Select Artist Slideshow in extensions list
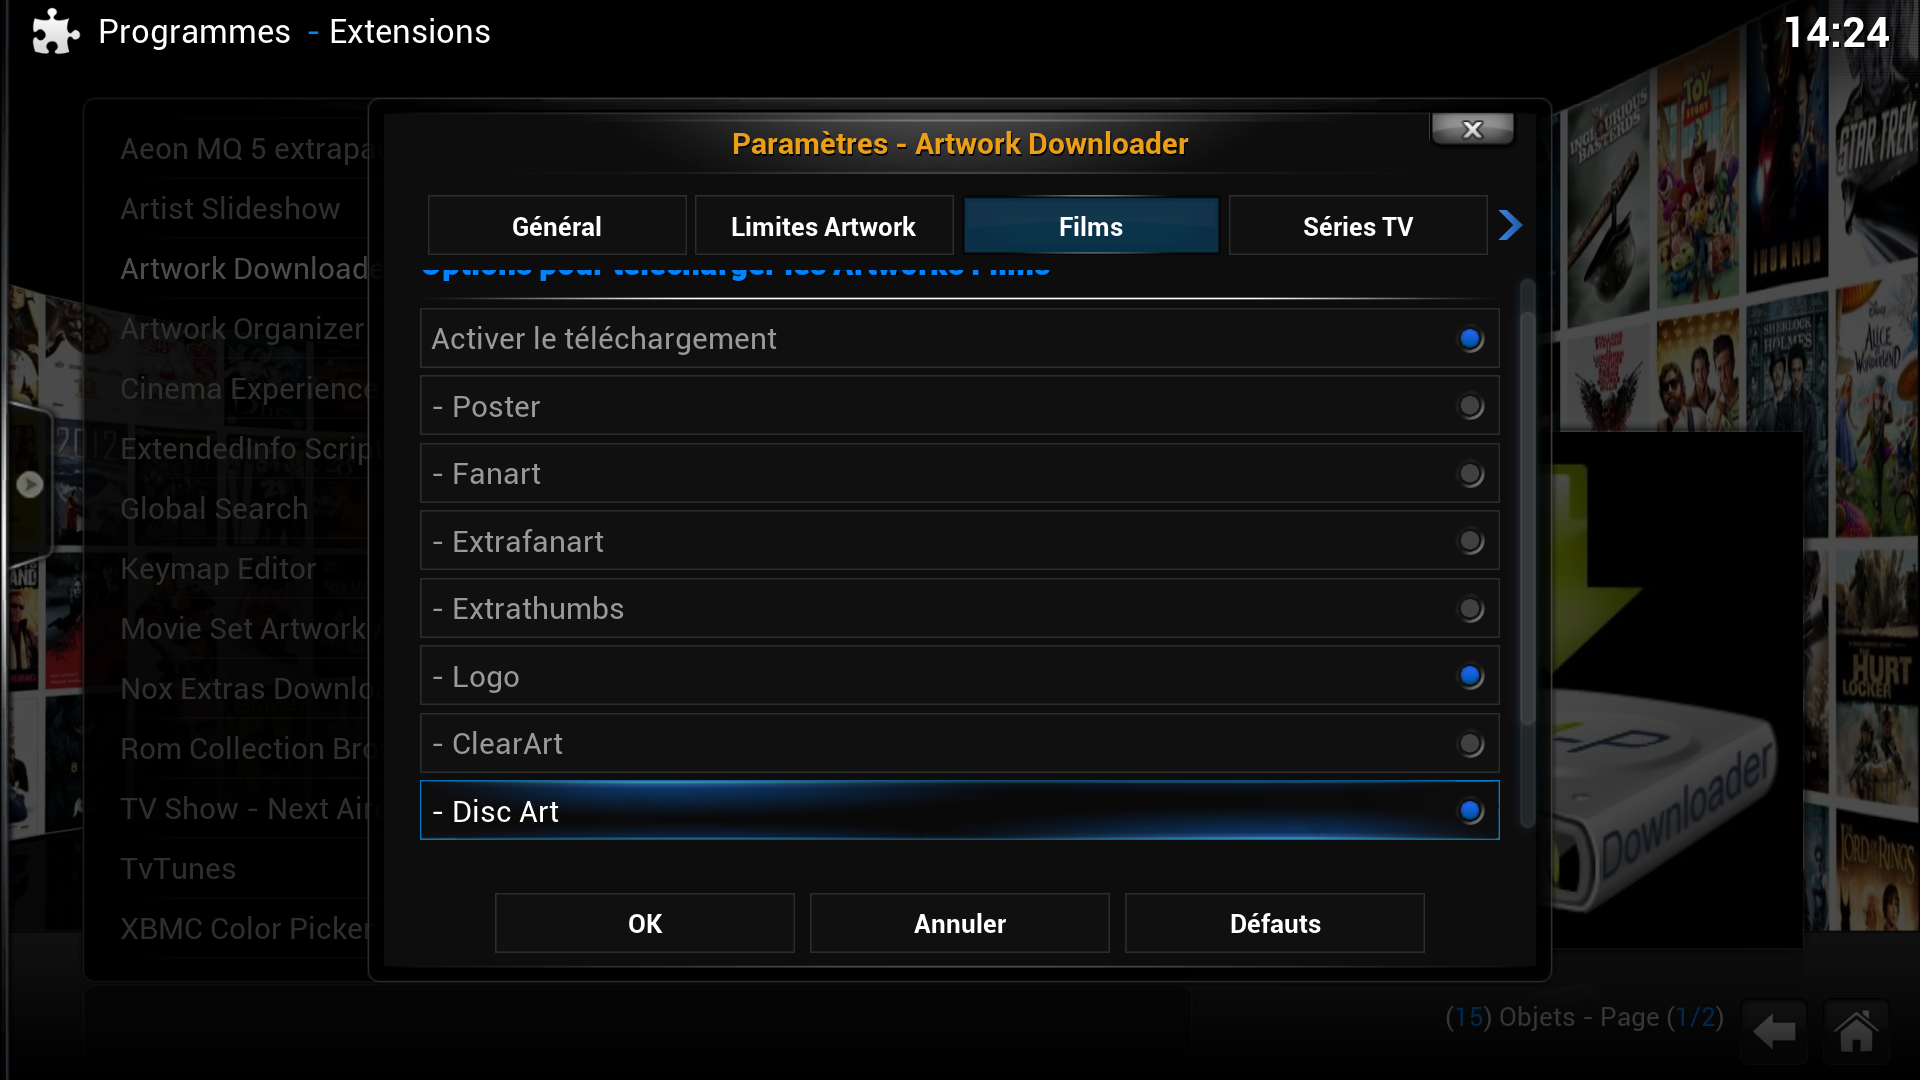Image resolution: width=1920 pixels, height=1080 pixels. pyautogui.click(x=230, y=209)
